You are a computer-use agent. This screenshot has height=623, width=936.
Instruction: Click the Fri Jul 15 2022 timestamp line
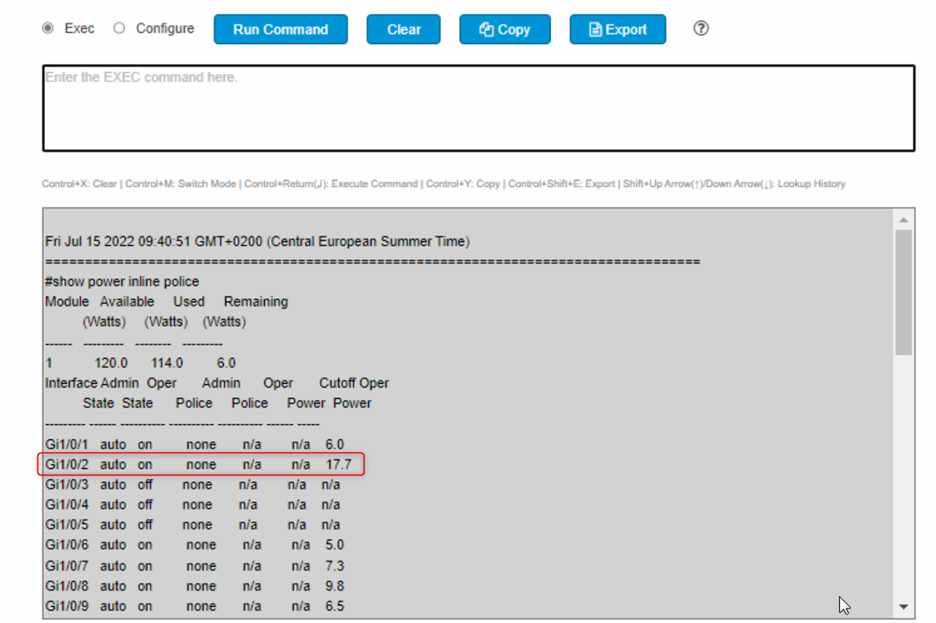point(257,241)
